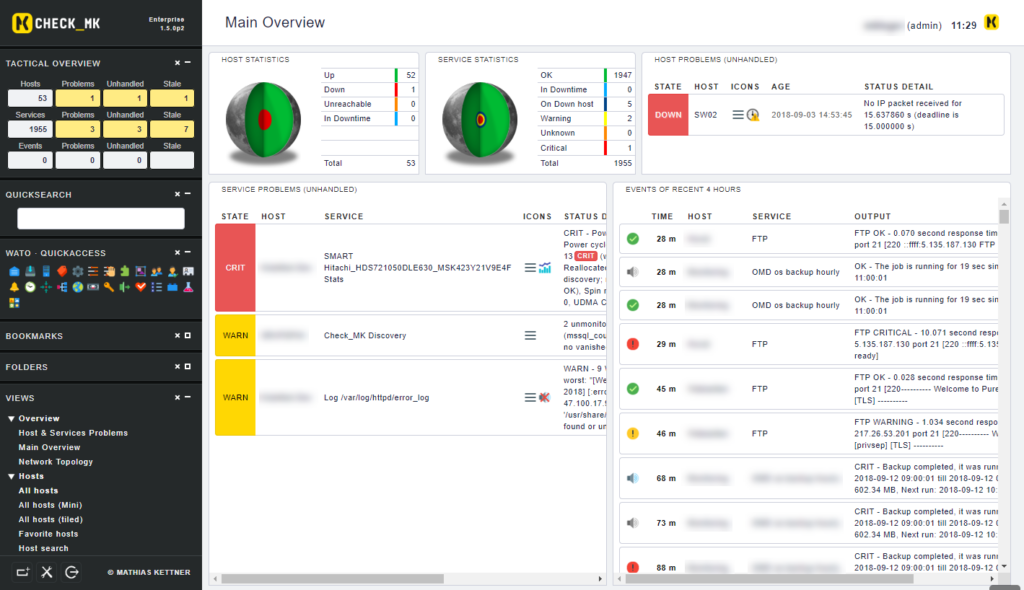This screenshot has height=590, width=1024.
Task: Click the Check_MK logo in the sidebar header
Action: tap(56, 24)
